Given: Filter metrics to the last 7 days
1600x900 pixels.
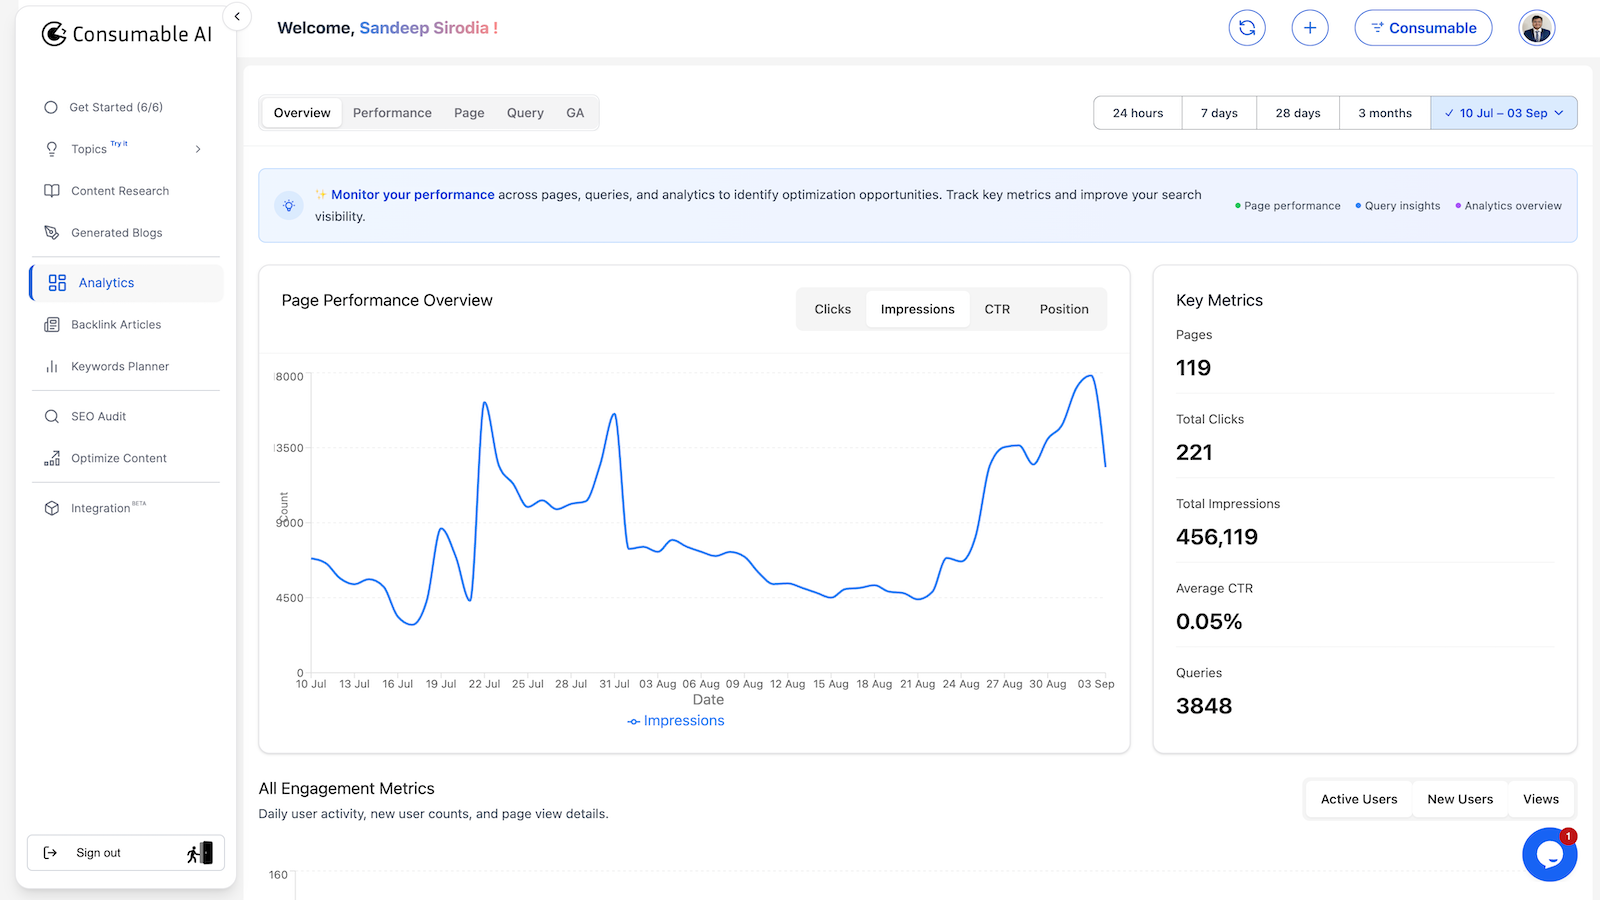Looking at the screenshot, I should click(x=1218, y=112).
